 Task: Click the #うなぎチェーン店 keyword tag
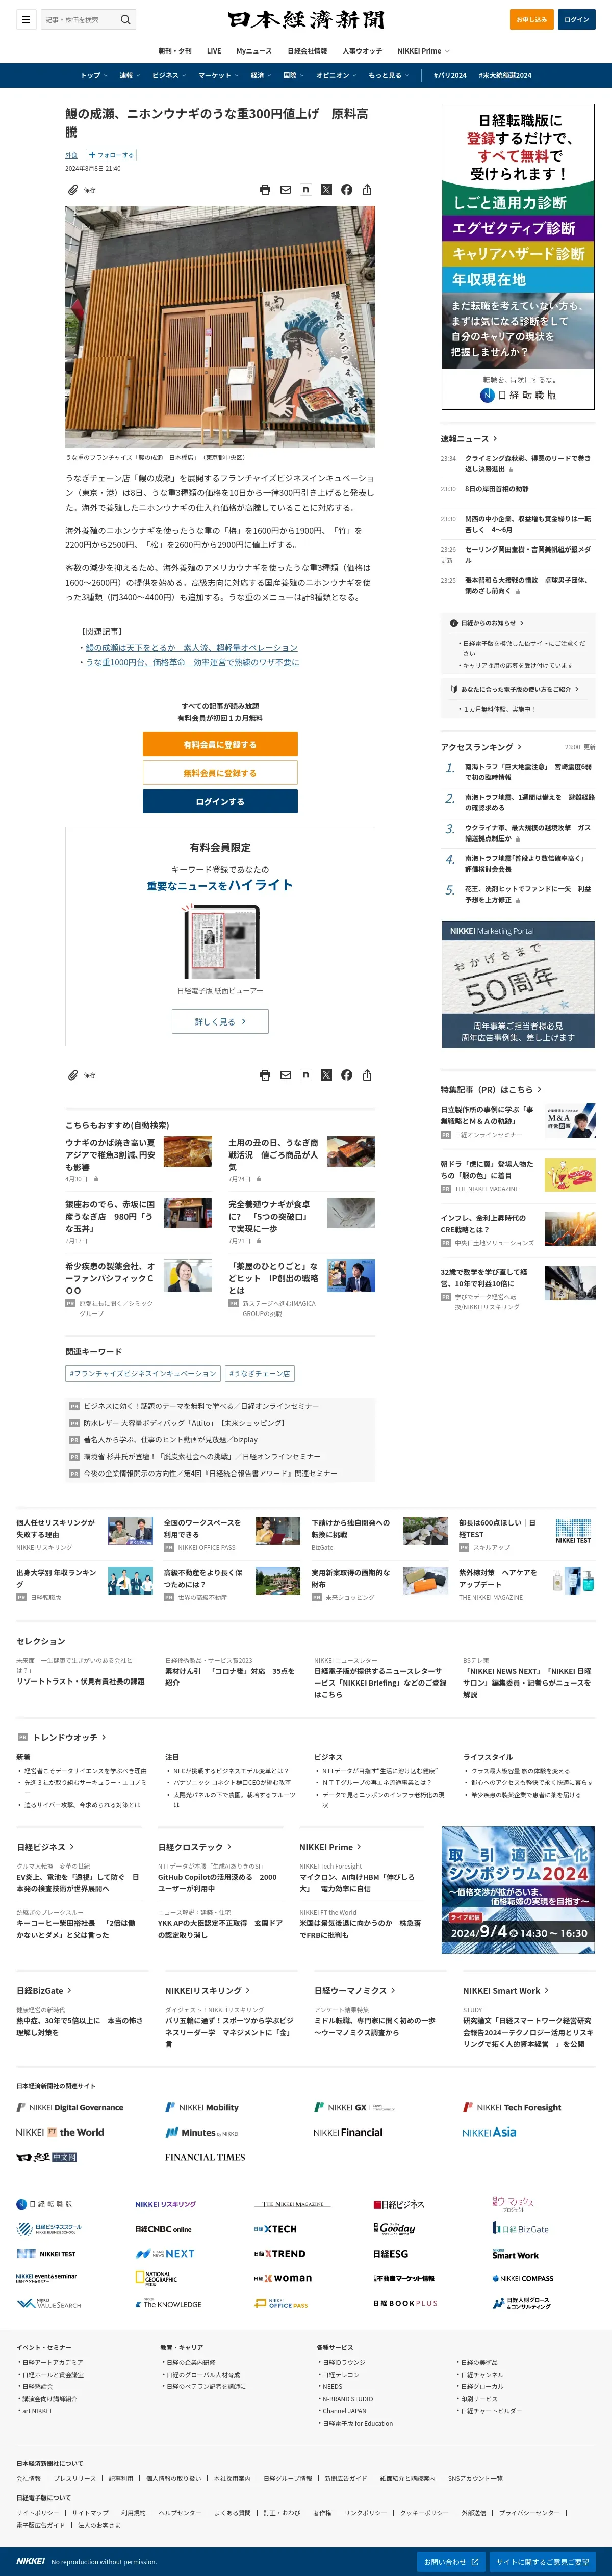click(260, 1373)
